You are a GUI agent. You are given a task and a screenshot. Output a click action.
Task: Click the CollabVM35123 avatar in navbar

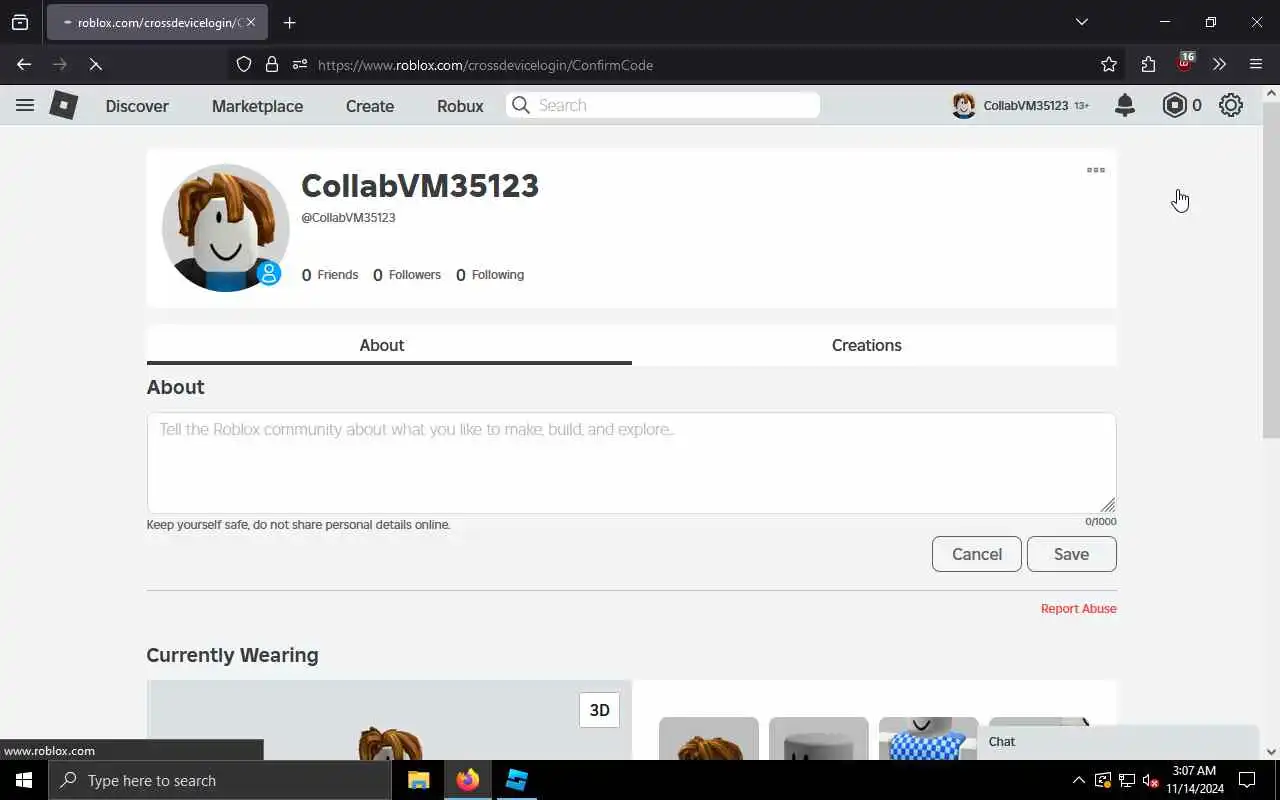point(964,105)
